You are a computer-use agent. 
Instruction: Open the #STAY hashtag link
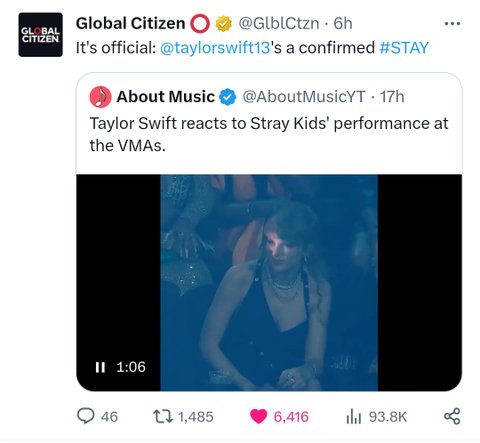[x=404, y=48]
